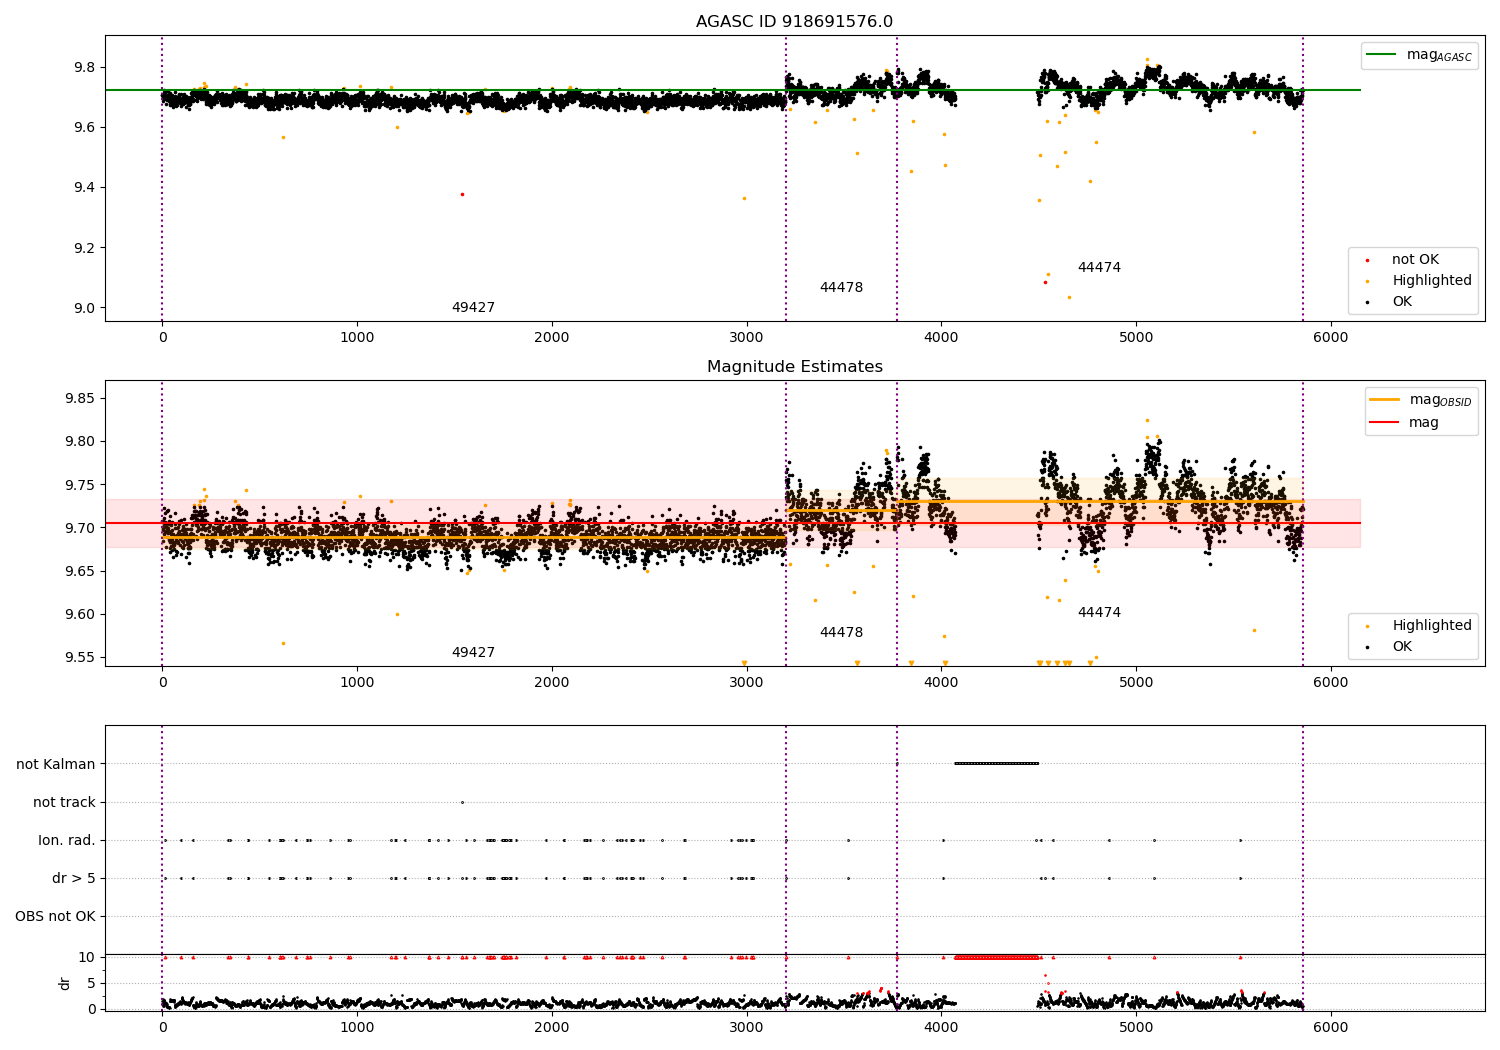The image size is (1500, 1050).
Task: Click the 9.8 y-axis tick in top plot
Action: [x=84, y=67]
